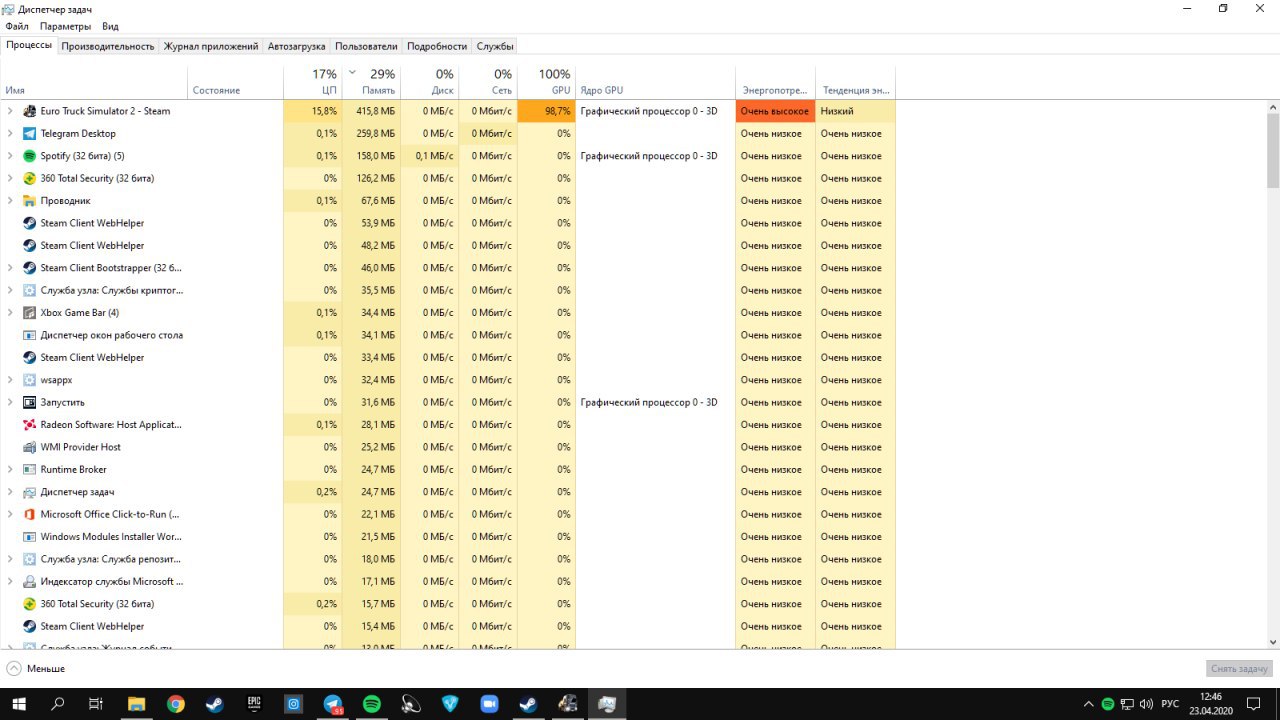Open Zoom from the taskbar
The width and height of the screenshot is (1280, 720).
click(x=489, y=704)
